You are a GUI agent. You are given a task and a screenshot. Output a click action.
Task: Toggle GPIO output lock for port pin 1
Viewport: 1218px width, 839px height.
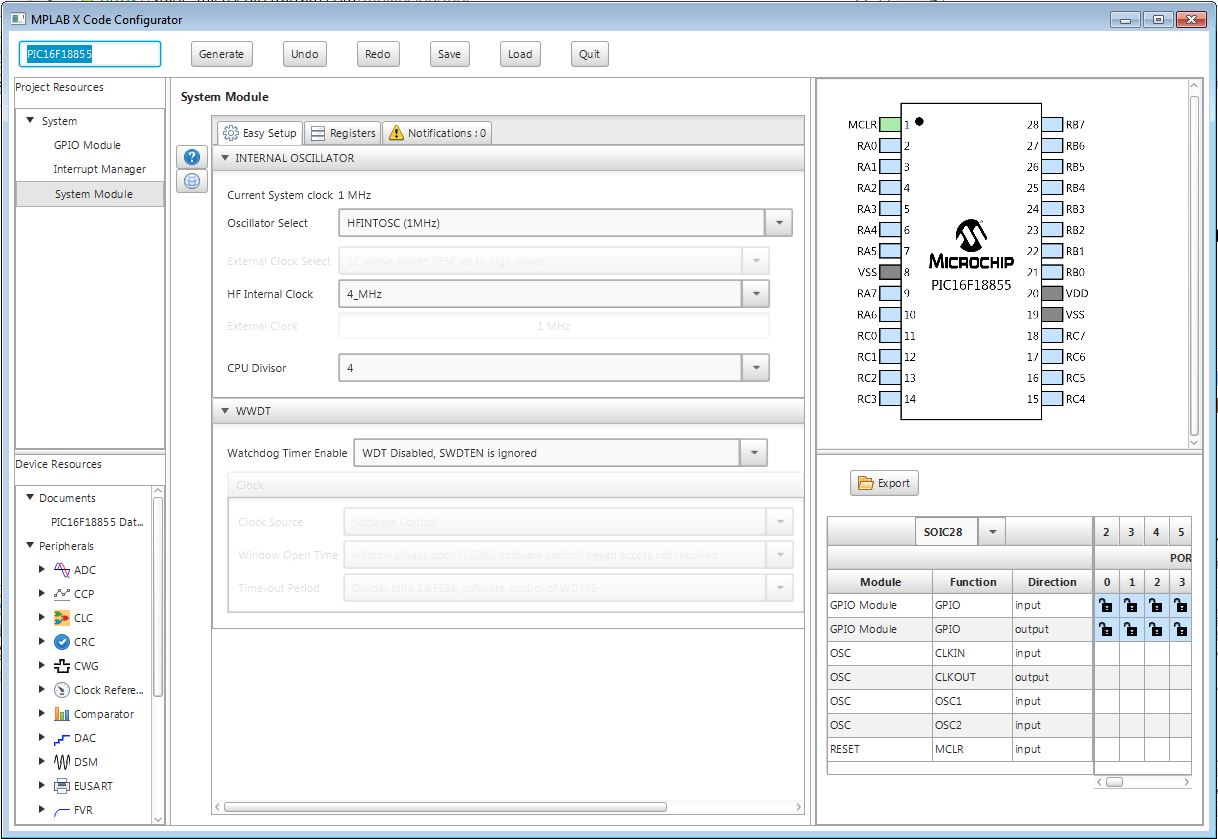point(1131,629)
